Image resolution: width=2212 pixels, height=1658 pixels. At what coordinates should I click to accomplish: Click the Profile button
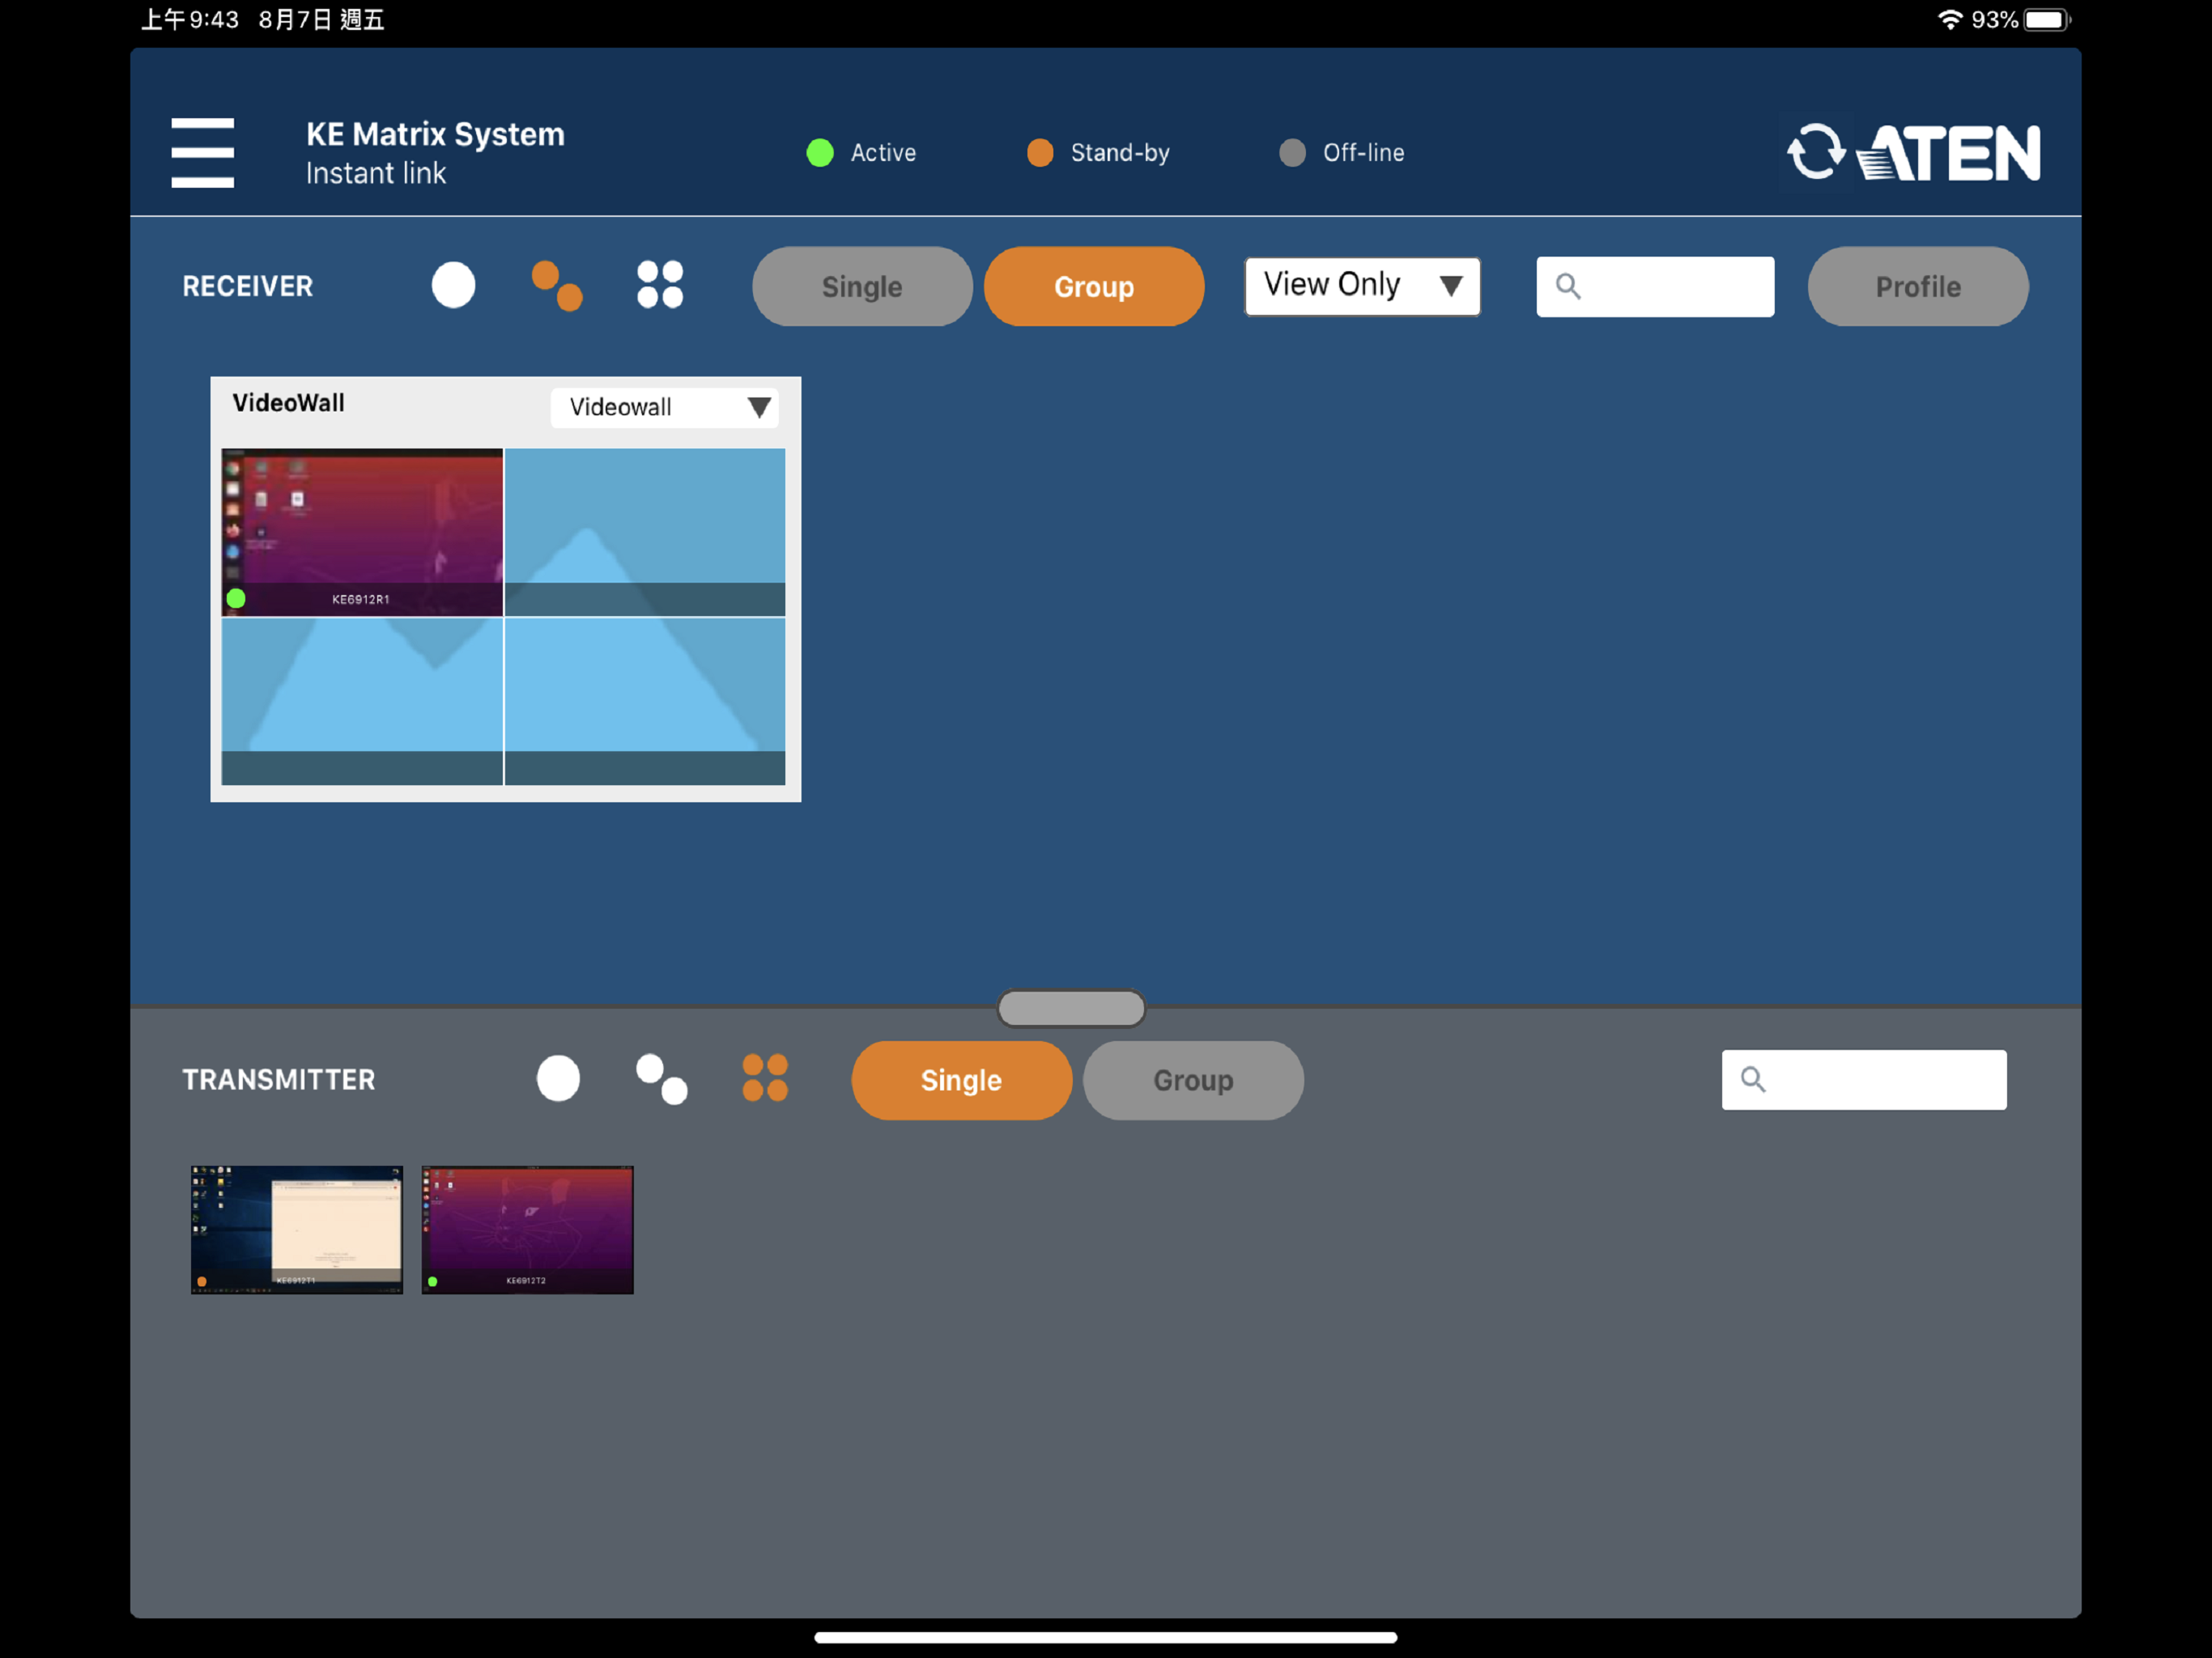pos(1918,287)
